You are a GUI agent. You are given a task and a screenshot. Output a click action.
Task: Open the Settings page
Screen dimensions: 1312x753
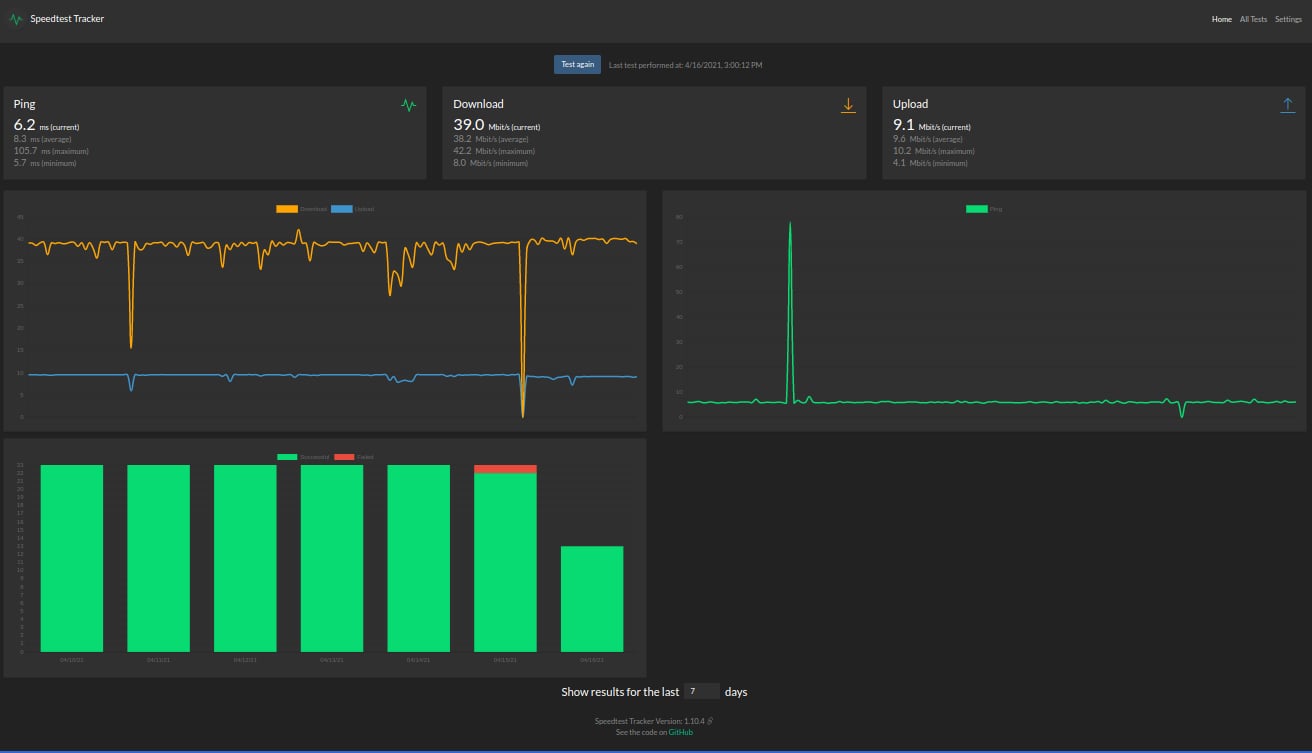(x=1288, y=19)
